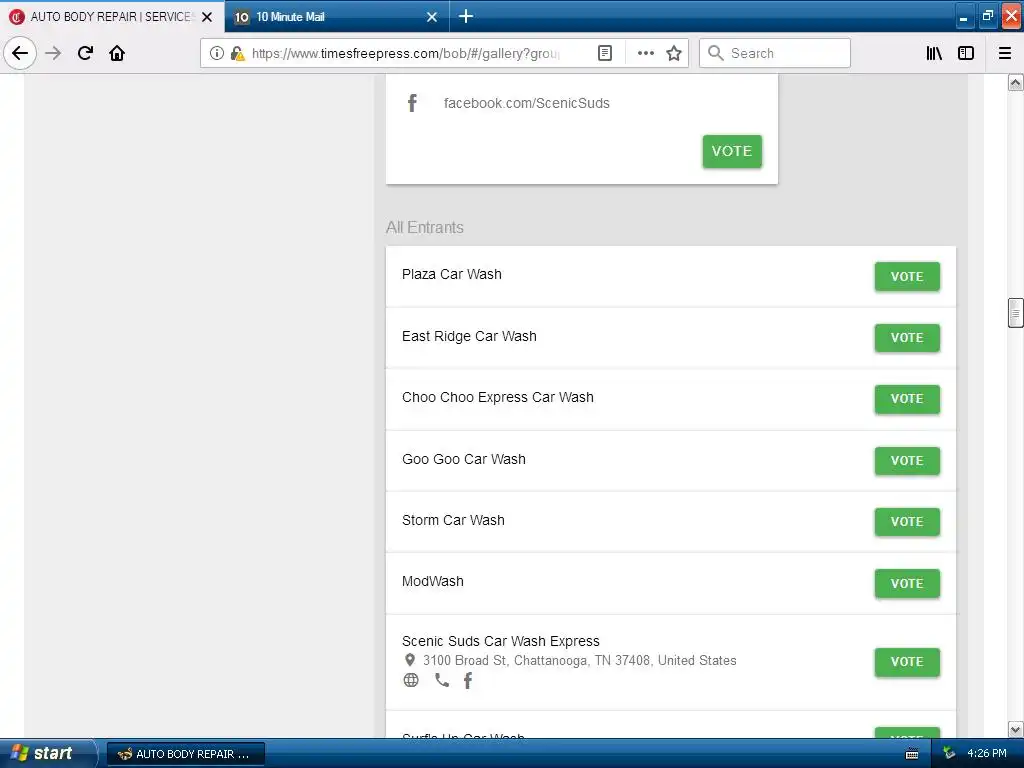The height and width of the screenshot is (768, 1024).
Task: Show site information icon in address bar
Action: tap(217, 53)
